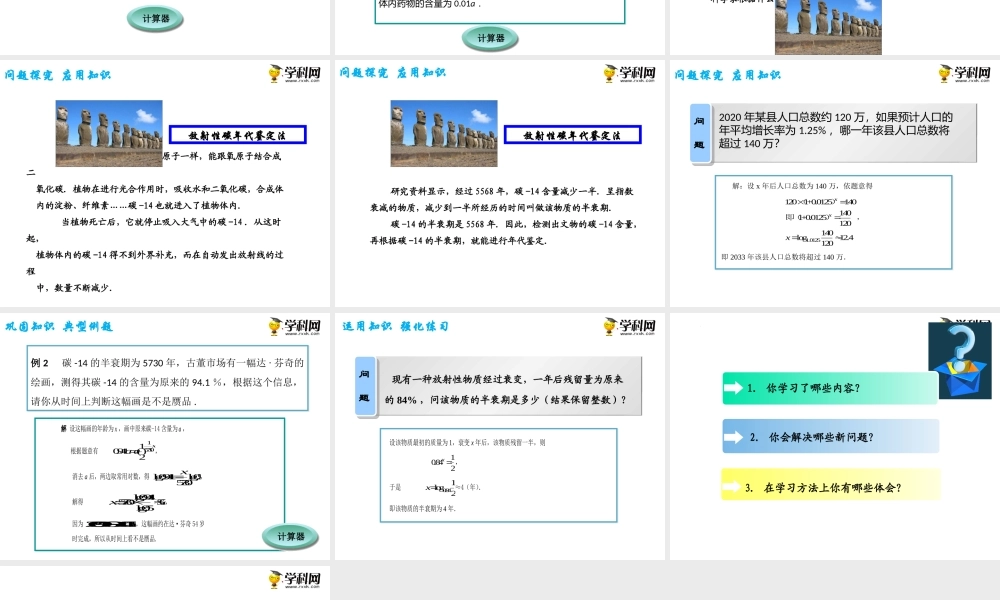Select the Easter Island photo at the top right
1000x600 pixels.
[x=828, y=26]
